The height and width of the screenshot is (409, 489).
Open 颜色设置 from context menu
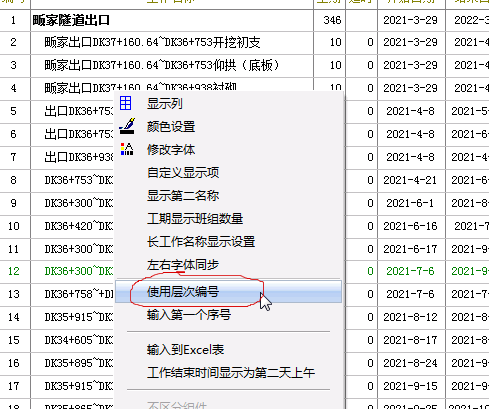pos(229,126)
